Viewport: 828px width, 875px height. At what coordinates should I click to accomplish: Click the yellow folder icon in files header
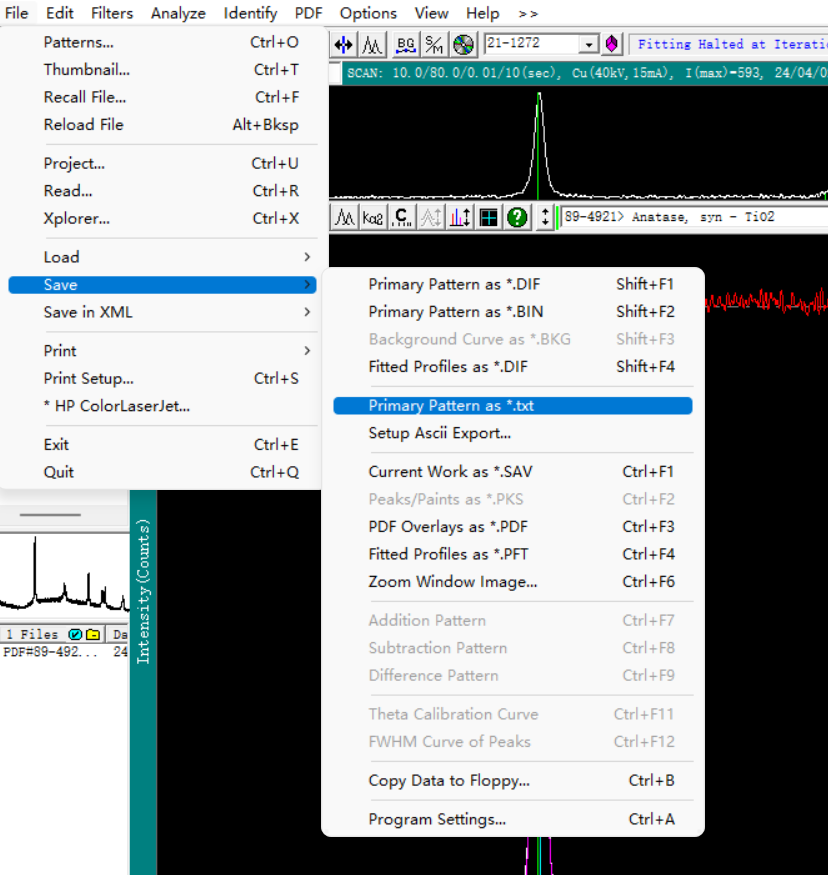pos(92,634)
